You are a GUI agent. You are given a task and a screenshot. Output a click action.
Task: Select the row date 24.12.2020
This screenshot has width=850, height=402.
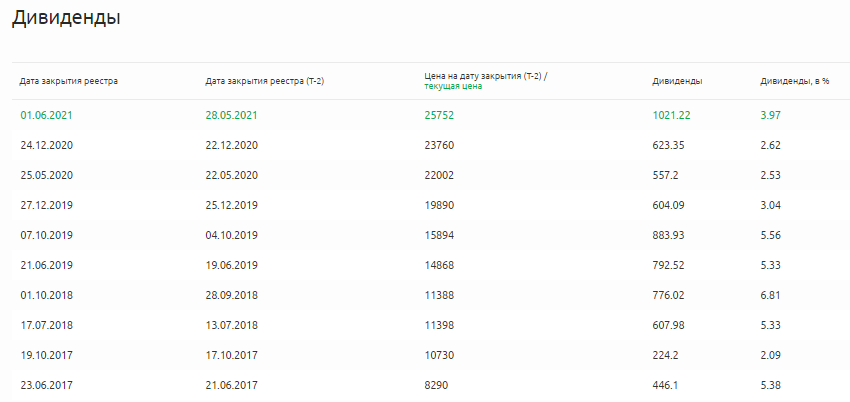46,145
